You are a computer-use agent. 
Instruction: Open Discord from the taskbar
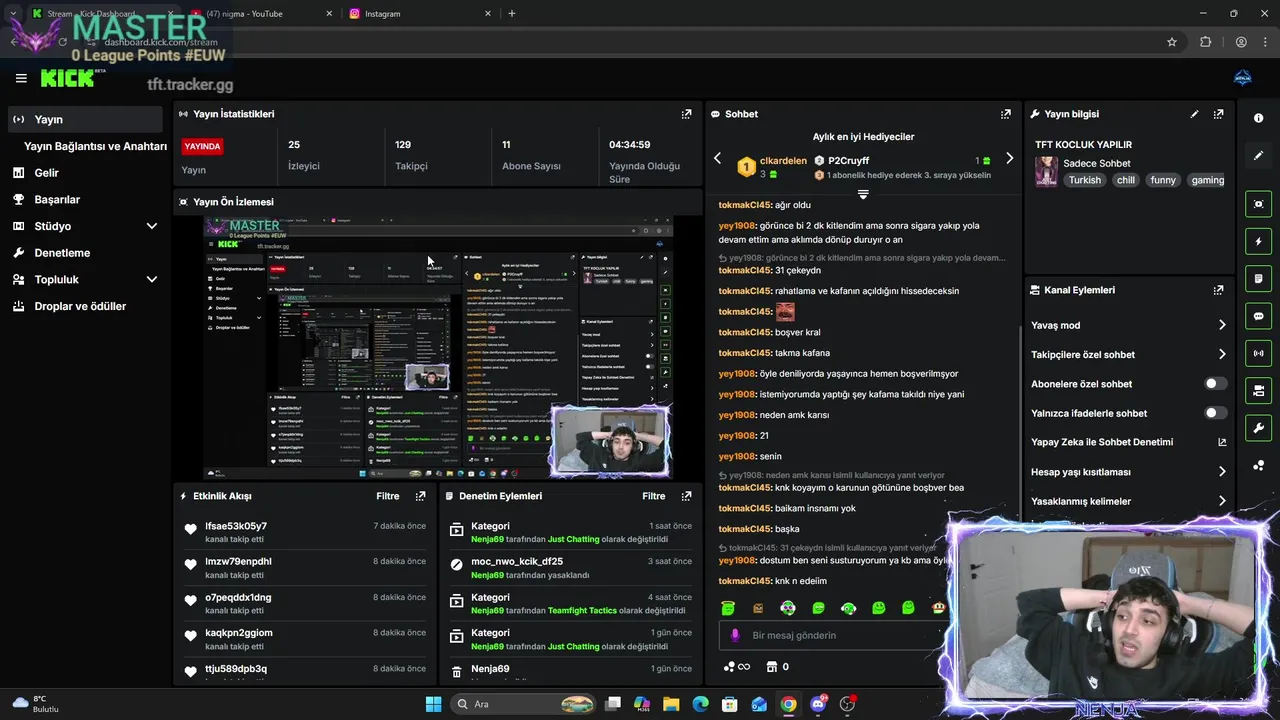click(818, 704)
